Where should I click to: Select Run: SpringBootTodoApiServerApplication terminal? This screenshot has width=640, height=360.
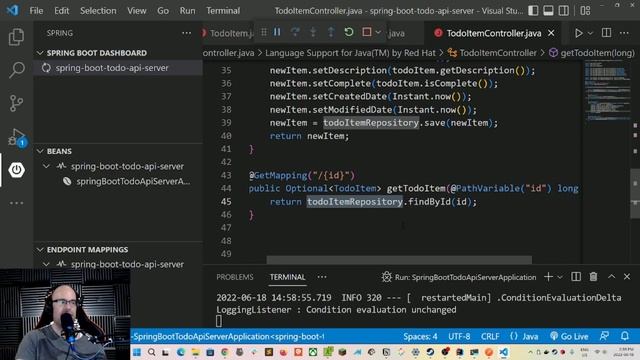[459, 277]
